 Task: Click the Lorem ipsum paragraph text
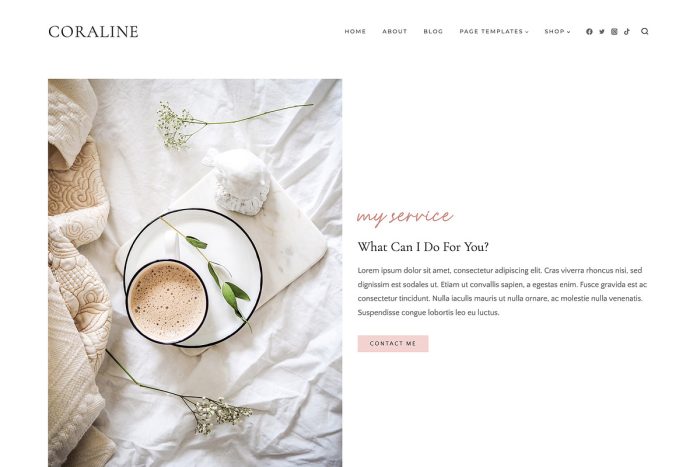click(x=502, y=291)
